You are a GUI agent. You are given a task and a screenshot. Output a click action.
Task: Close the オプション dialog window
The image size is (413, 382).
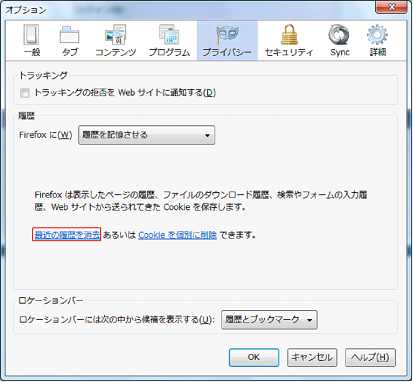392,7
